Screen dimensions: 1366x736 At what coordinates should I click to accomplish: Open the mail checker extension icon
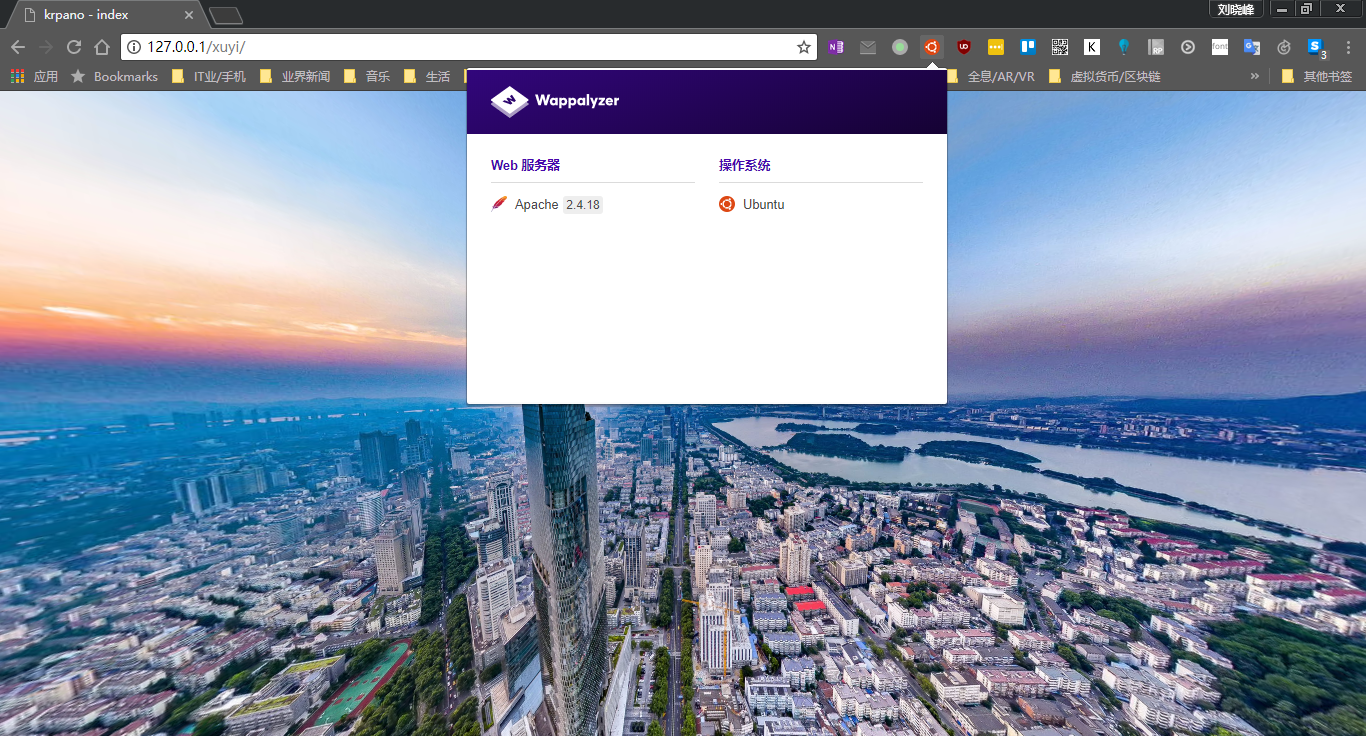(x=868, y=47)
